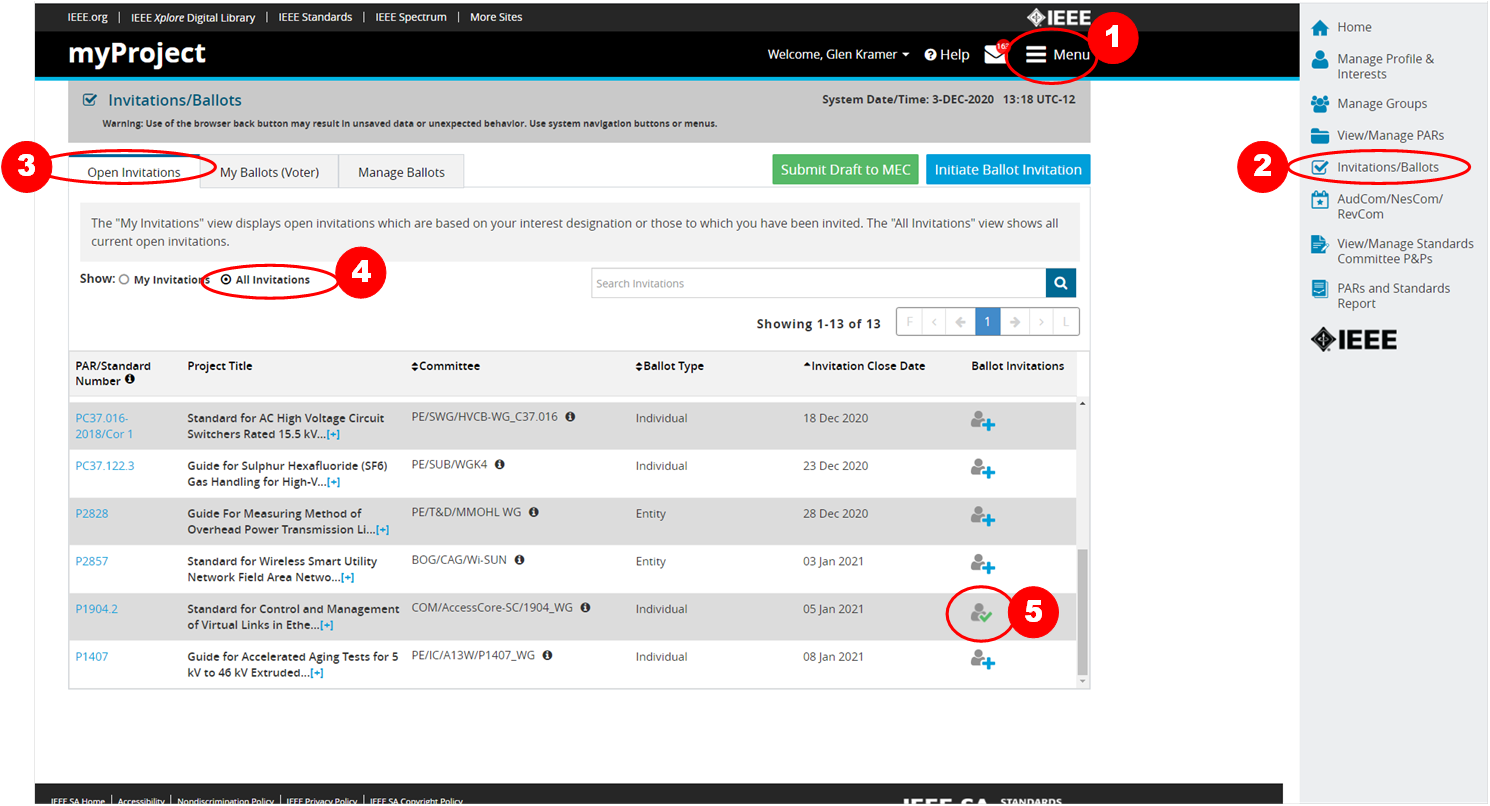Viewport: 1490px width, 806px height.
Task: Expand title of Standard for Wireless Smart Utility
Action: coord(347,578)
